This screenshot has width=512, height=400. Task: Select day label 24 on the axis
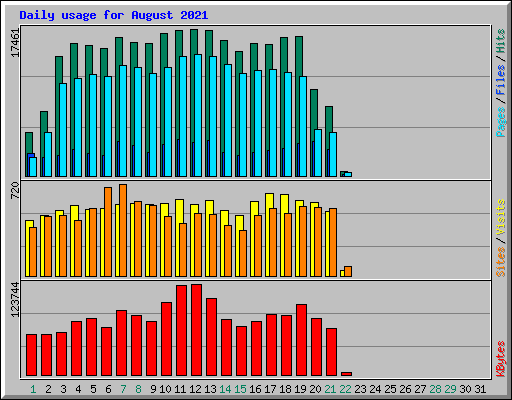[x=375, y=389]
